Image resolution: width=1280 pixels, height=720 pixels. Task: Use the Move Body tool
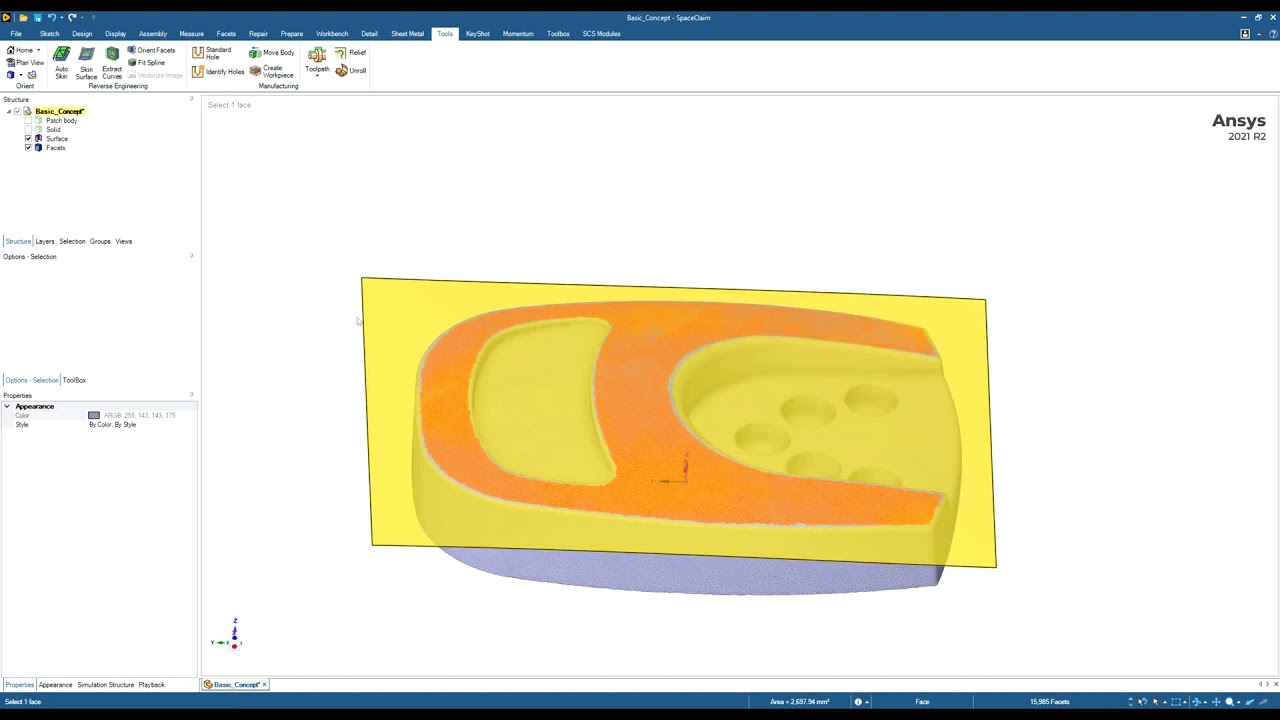coord(272,53)
